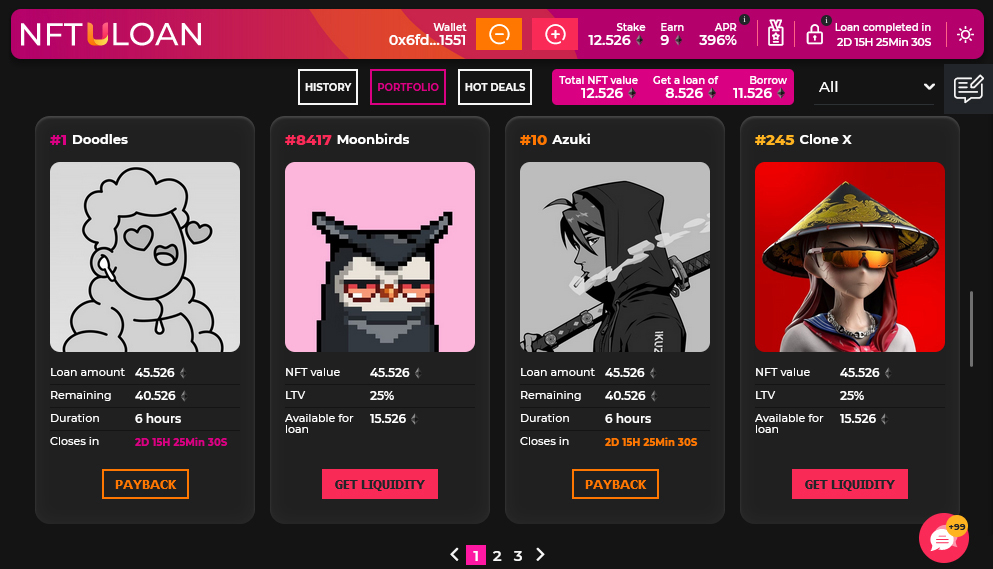Open the rewards badge icon in header
Image resolution: width=993 pixels, height=569 pixels.
tap(775, 33)
